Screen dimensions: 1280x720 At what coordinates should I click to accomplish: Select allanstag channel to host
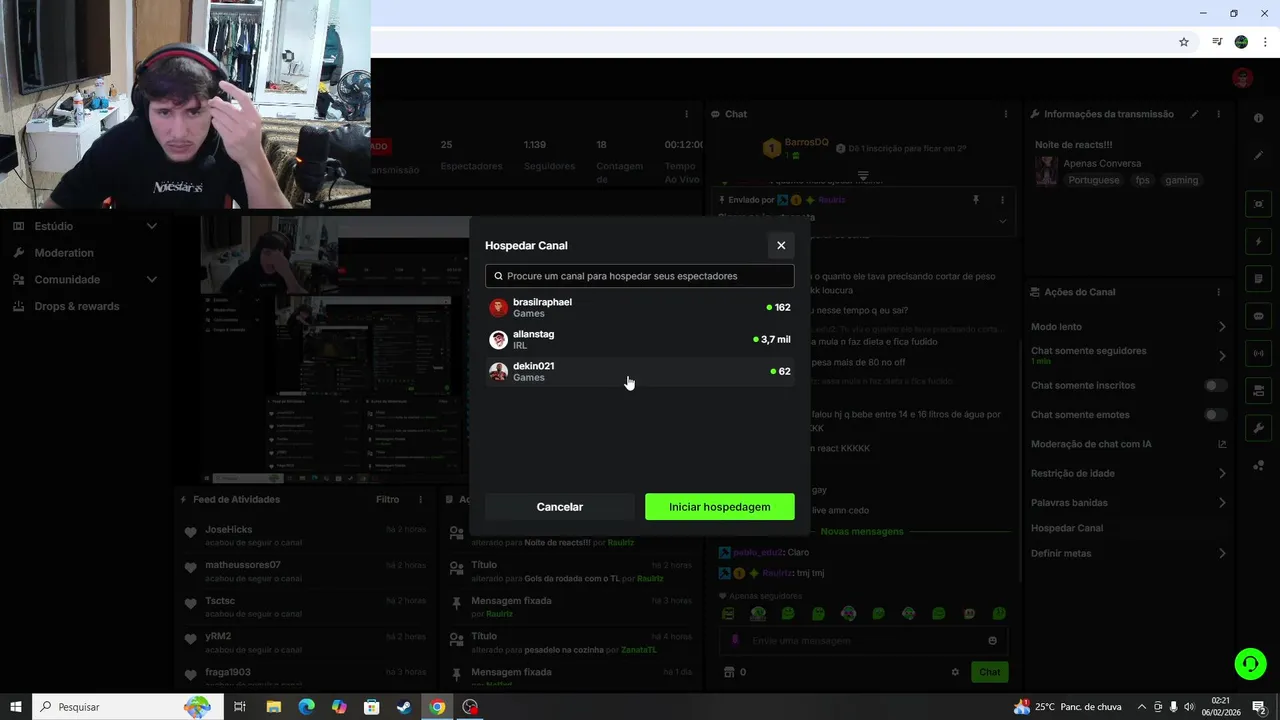click(640, 339)
